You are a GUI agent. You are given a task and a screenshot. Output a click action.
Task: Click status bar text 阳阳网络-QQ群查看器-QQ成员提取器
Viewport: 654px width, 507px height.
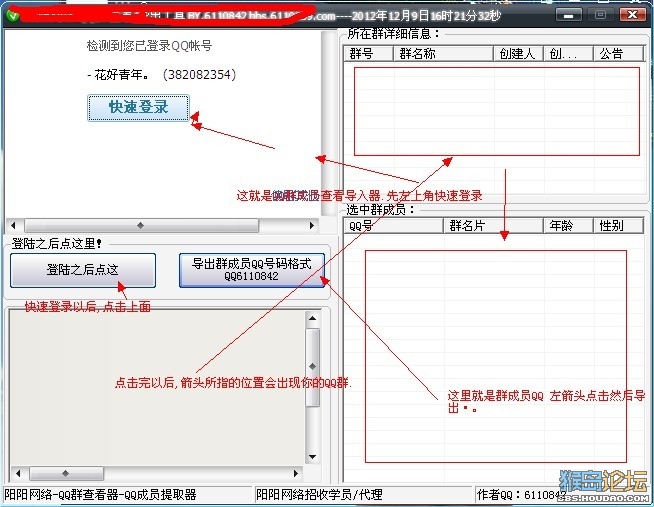[x=101, y=495]
